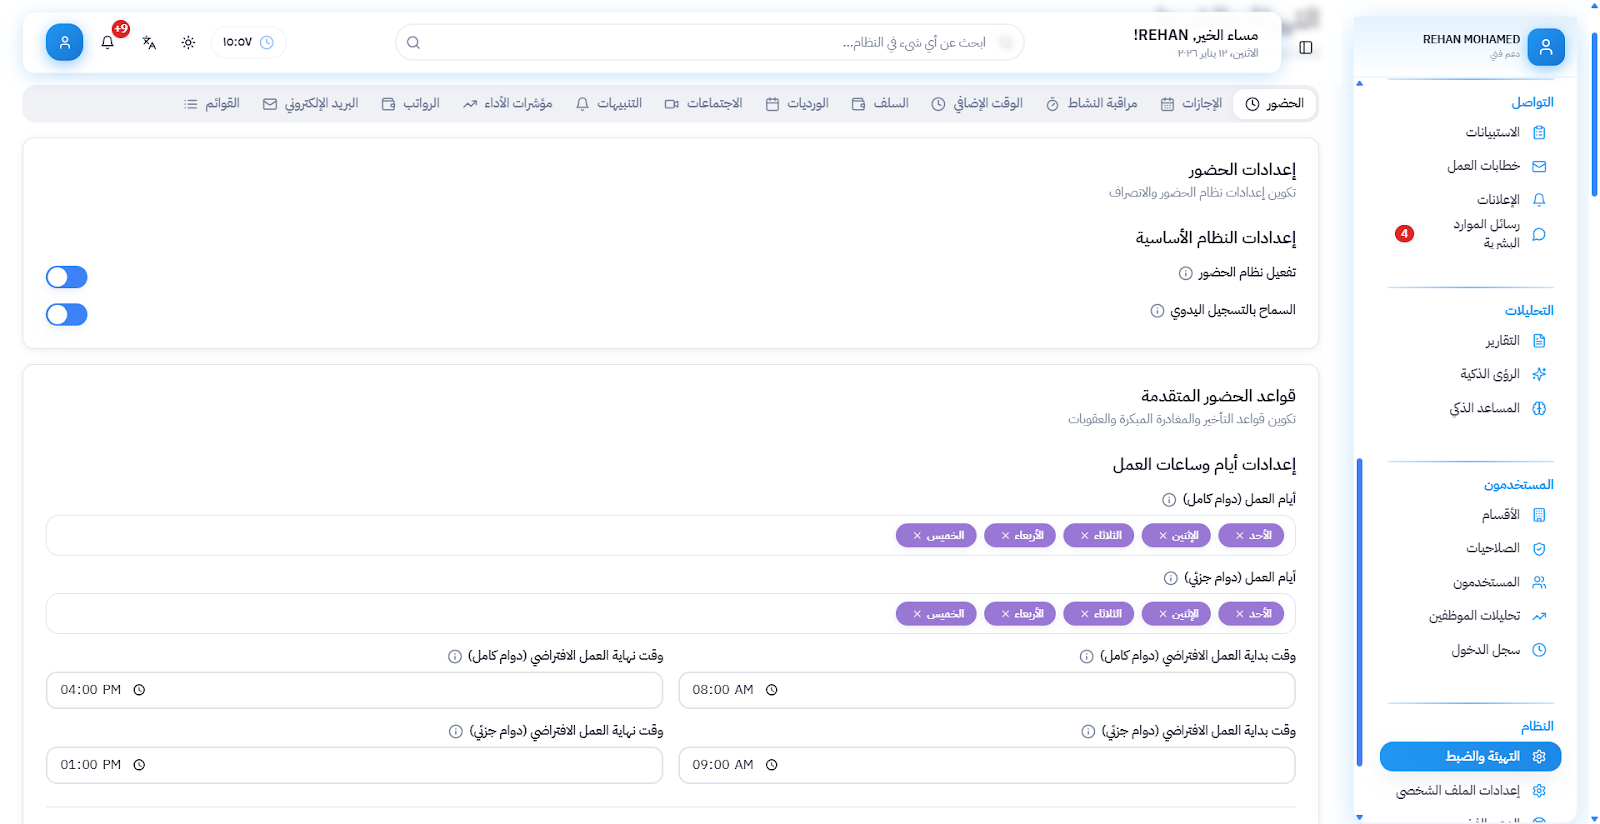Viewport: 1600px width, 824px height.
Task: Open the user profile avatar button
Action: click(x=64, y=42)
